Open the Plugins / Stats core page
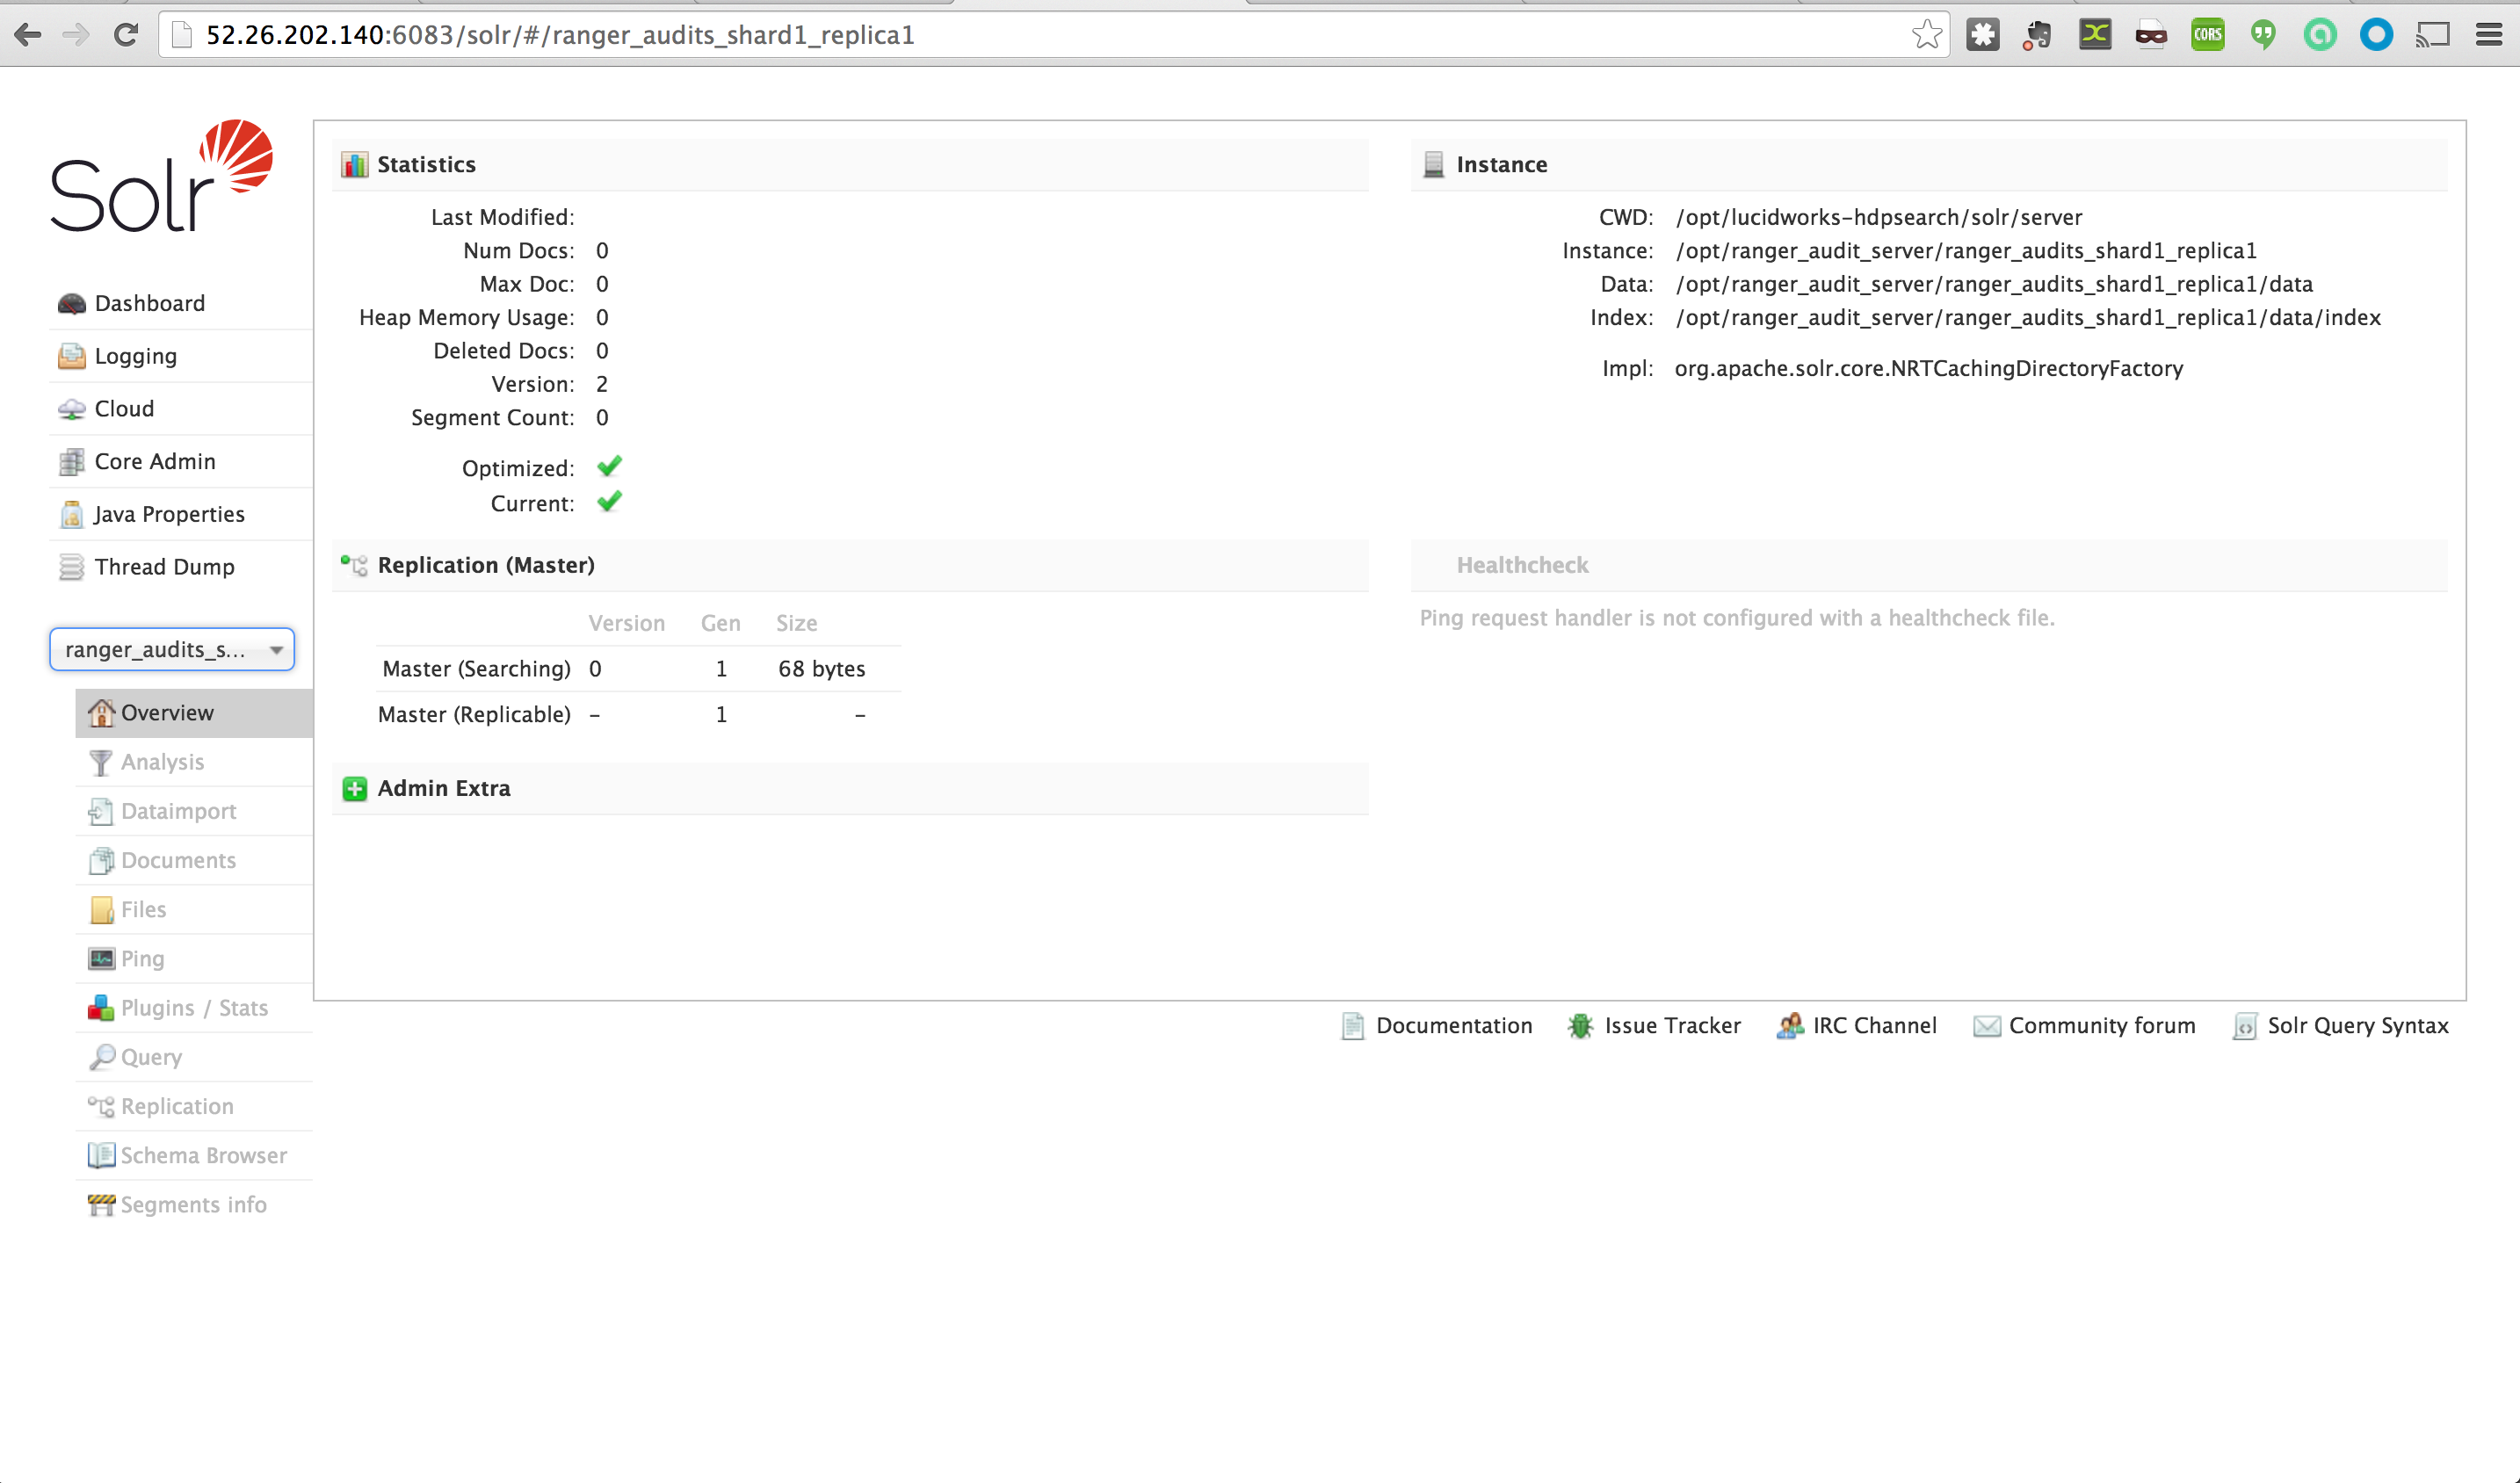This screenshot has height=1483, width=2520. 195,1008
